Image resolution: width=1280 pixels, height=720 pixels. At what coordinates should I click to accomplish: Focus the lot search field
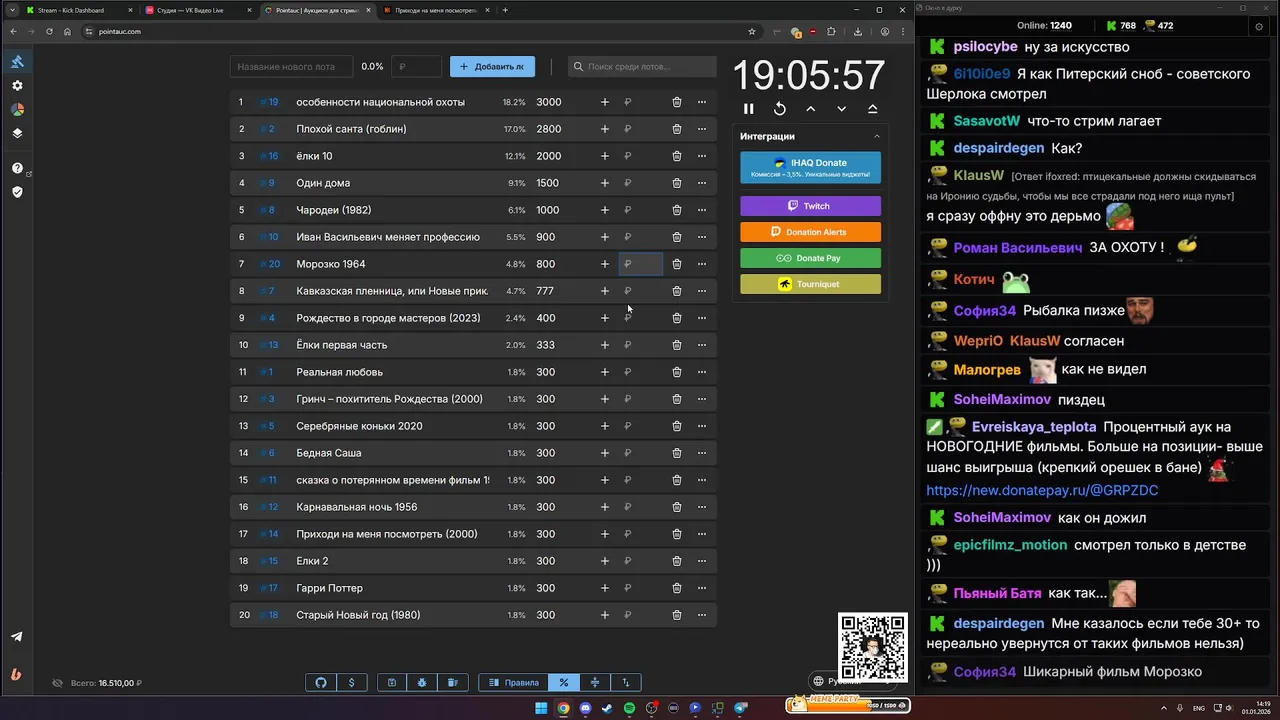[642, 67]
